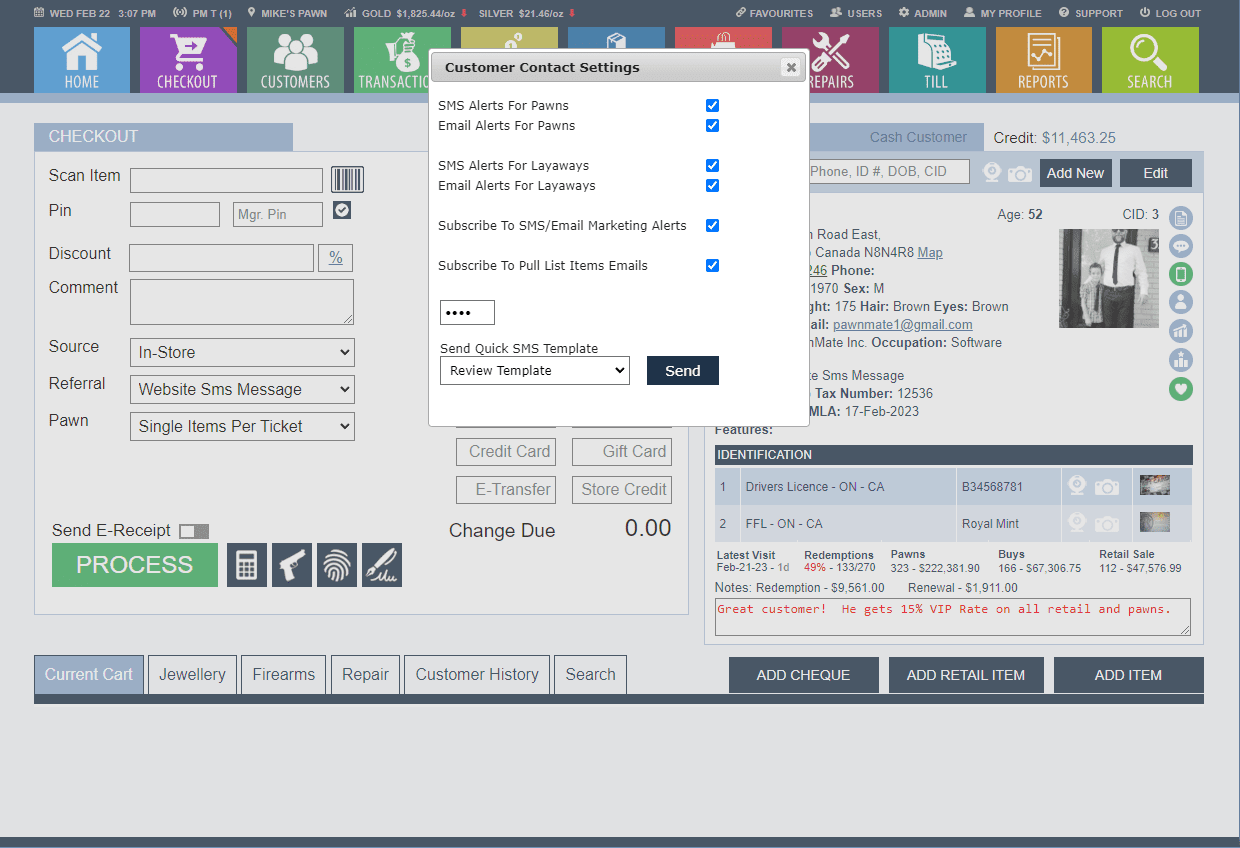
Task: Expand the Review Template dropdown
Action: click(x=534, y=371)
